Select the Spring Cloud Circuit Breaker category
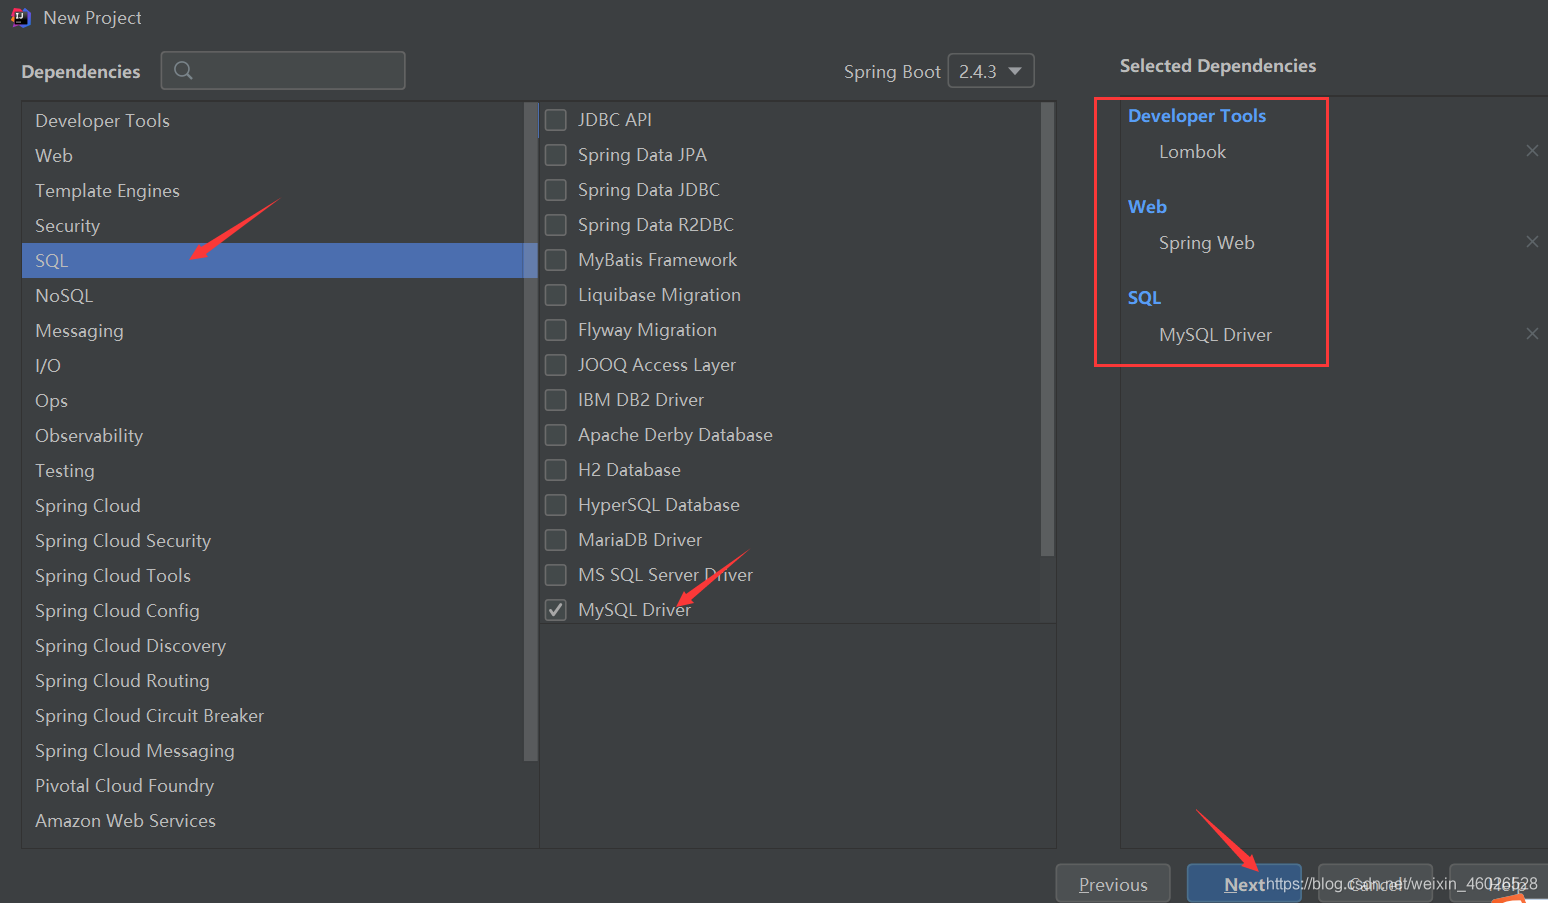 pyautogui.click(x=273, y=715)
